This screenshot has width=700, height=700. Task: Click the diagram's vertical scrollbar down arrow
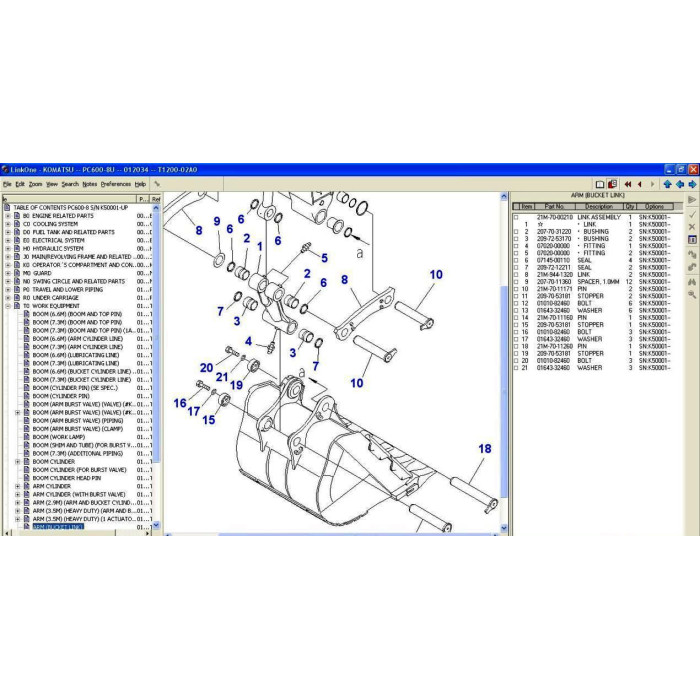pyautogui.click(x=504, y=528)
